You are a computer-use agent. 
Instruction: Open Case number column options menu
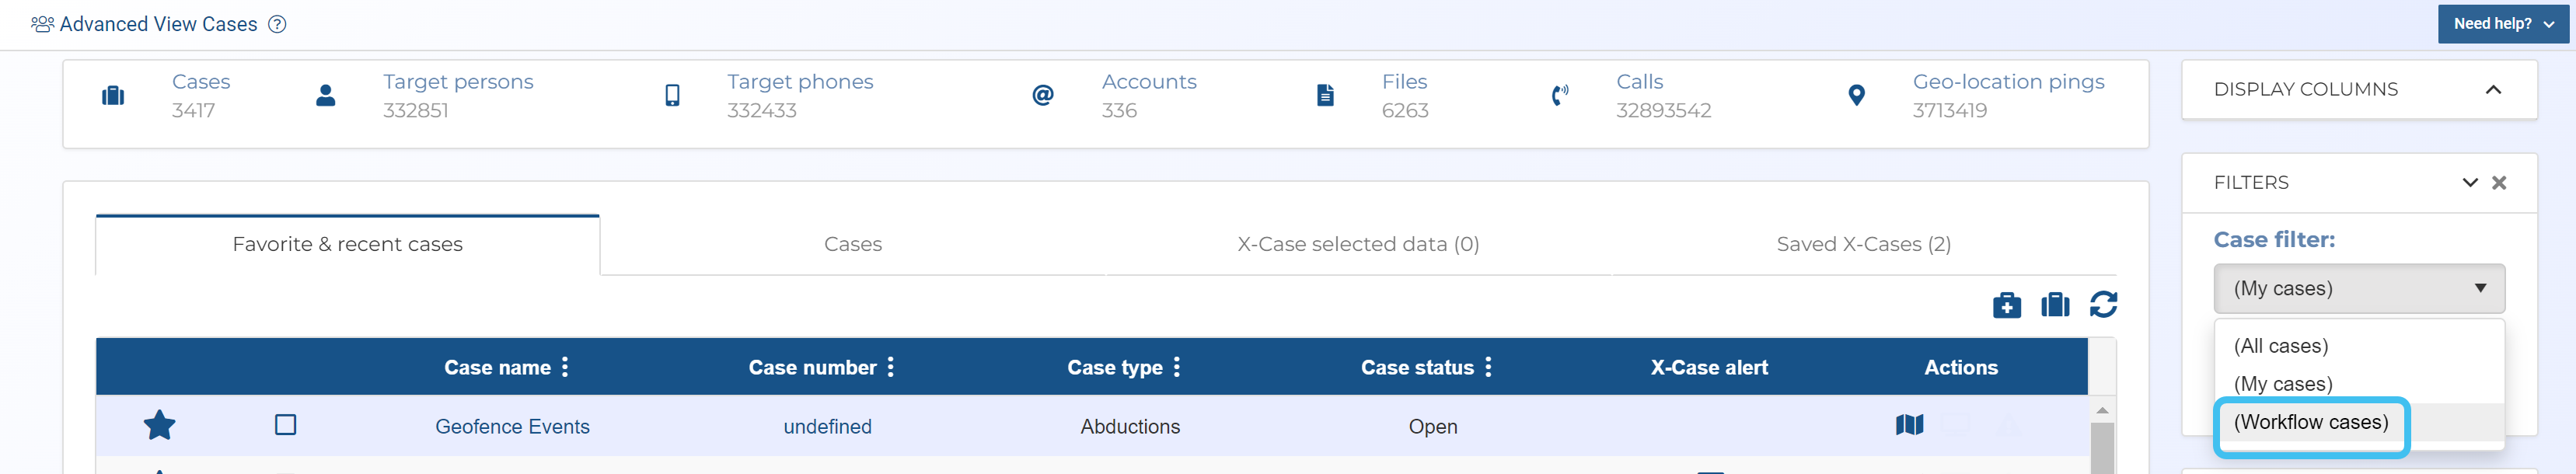[890, 367]
